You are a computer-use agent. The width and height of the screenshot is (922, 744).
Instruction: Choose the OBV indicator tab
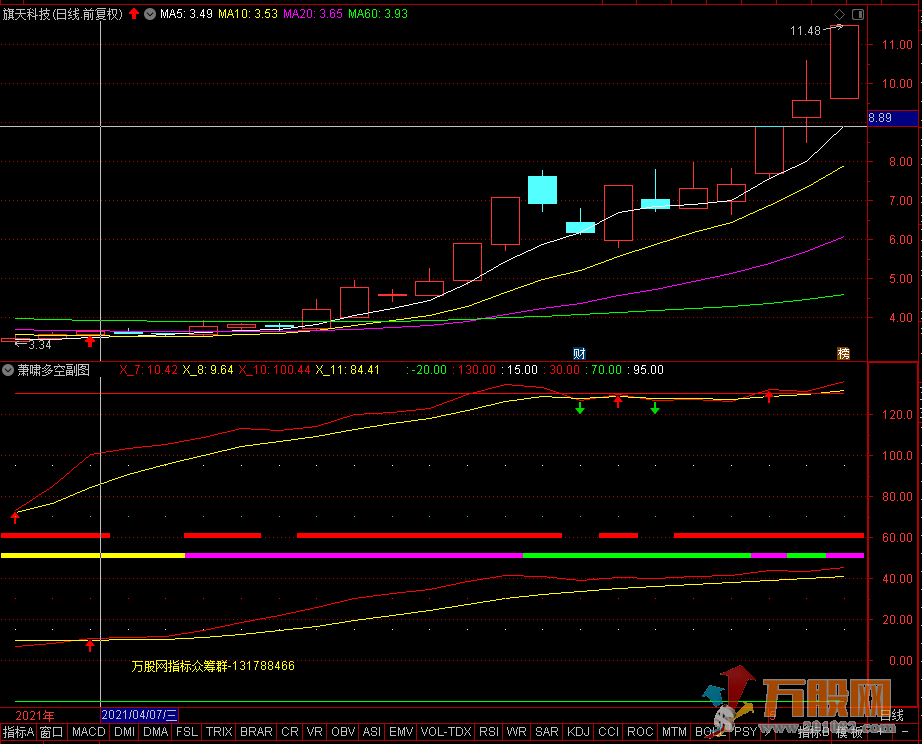[343, 732]
